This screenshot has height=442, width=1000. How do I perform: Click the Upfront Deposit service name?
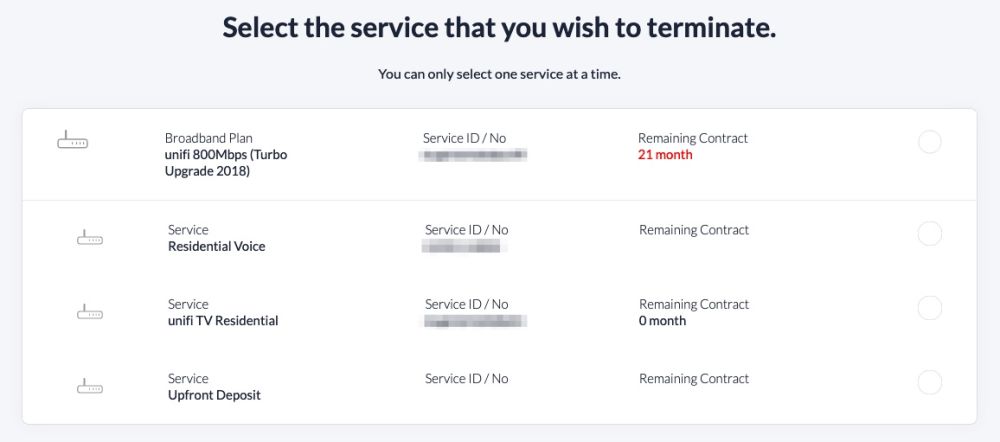(214, 395)
